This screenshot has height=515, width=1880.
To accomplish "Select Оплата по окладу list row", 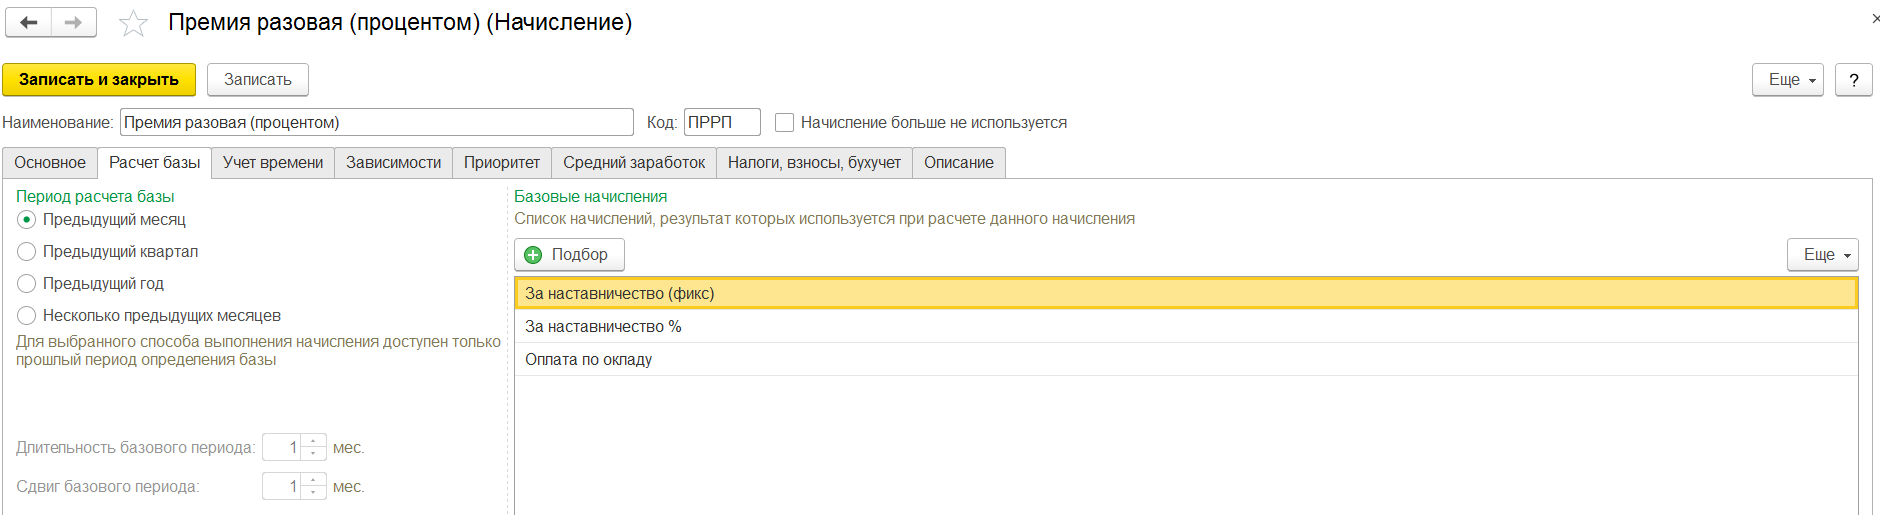I will pyautogui.click(x=588, y=360).
